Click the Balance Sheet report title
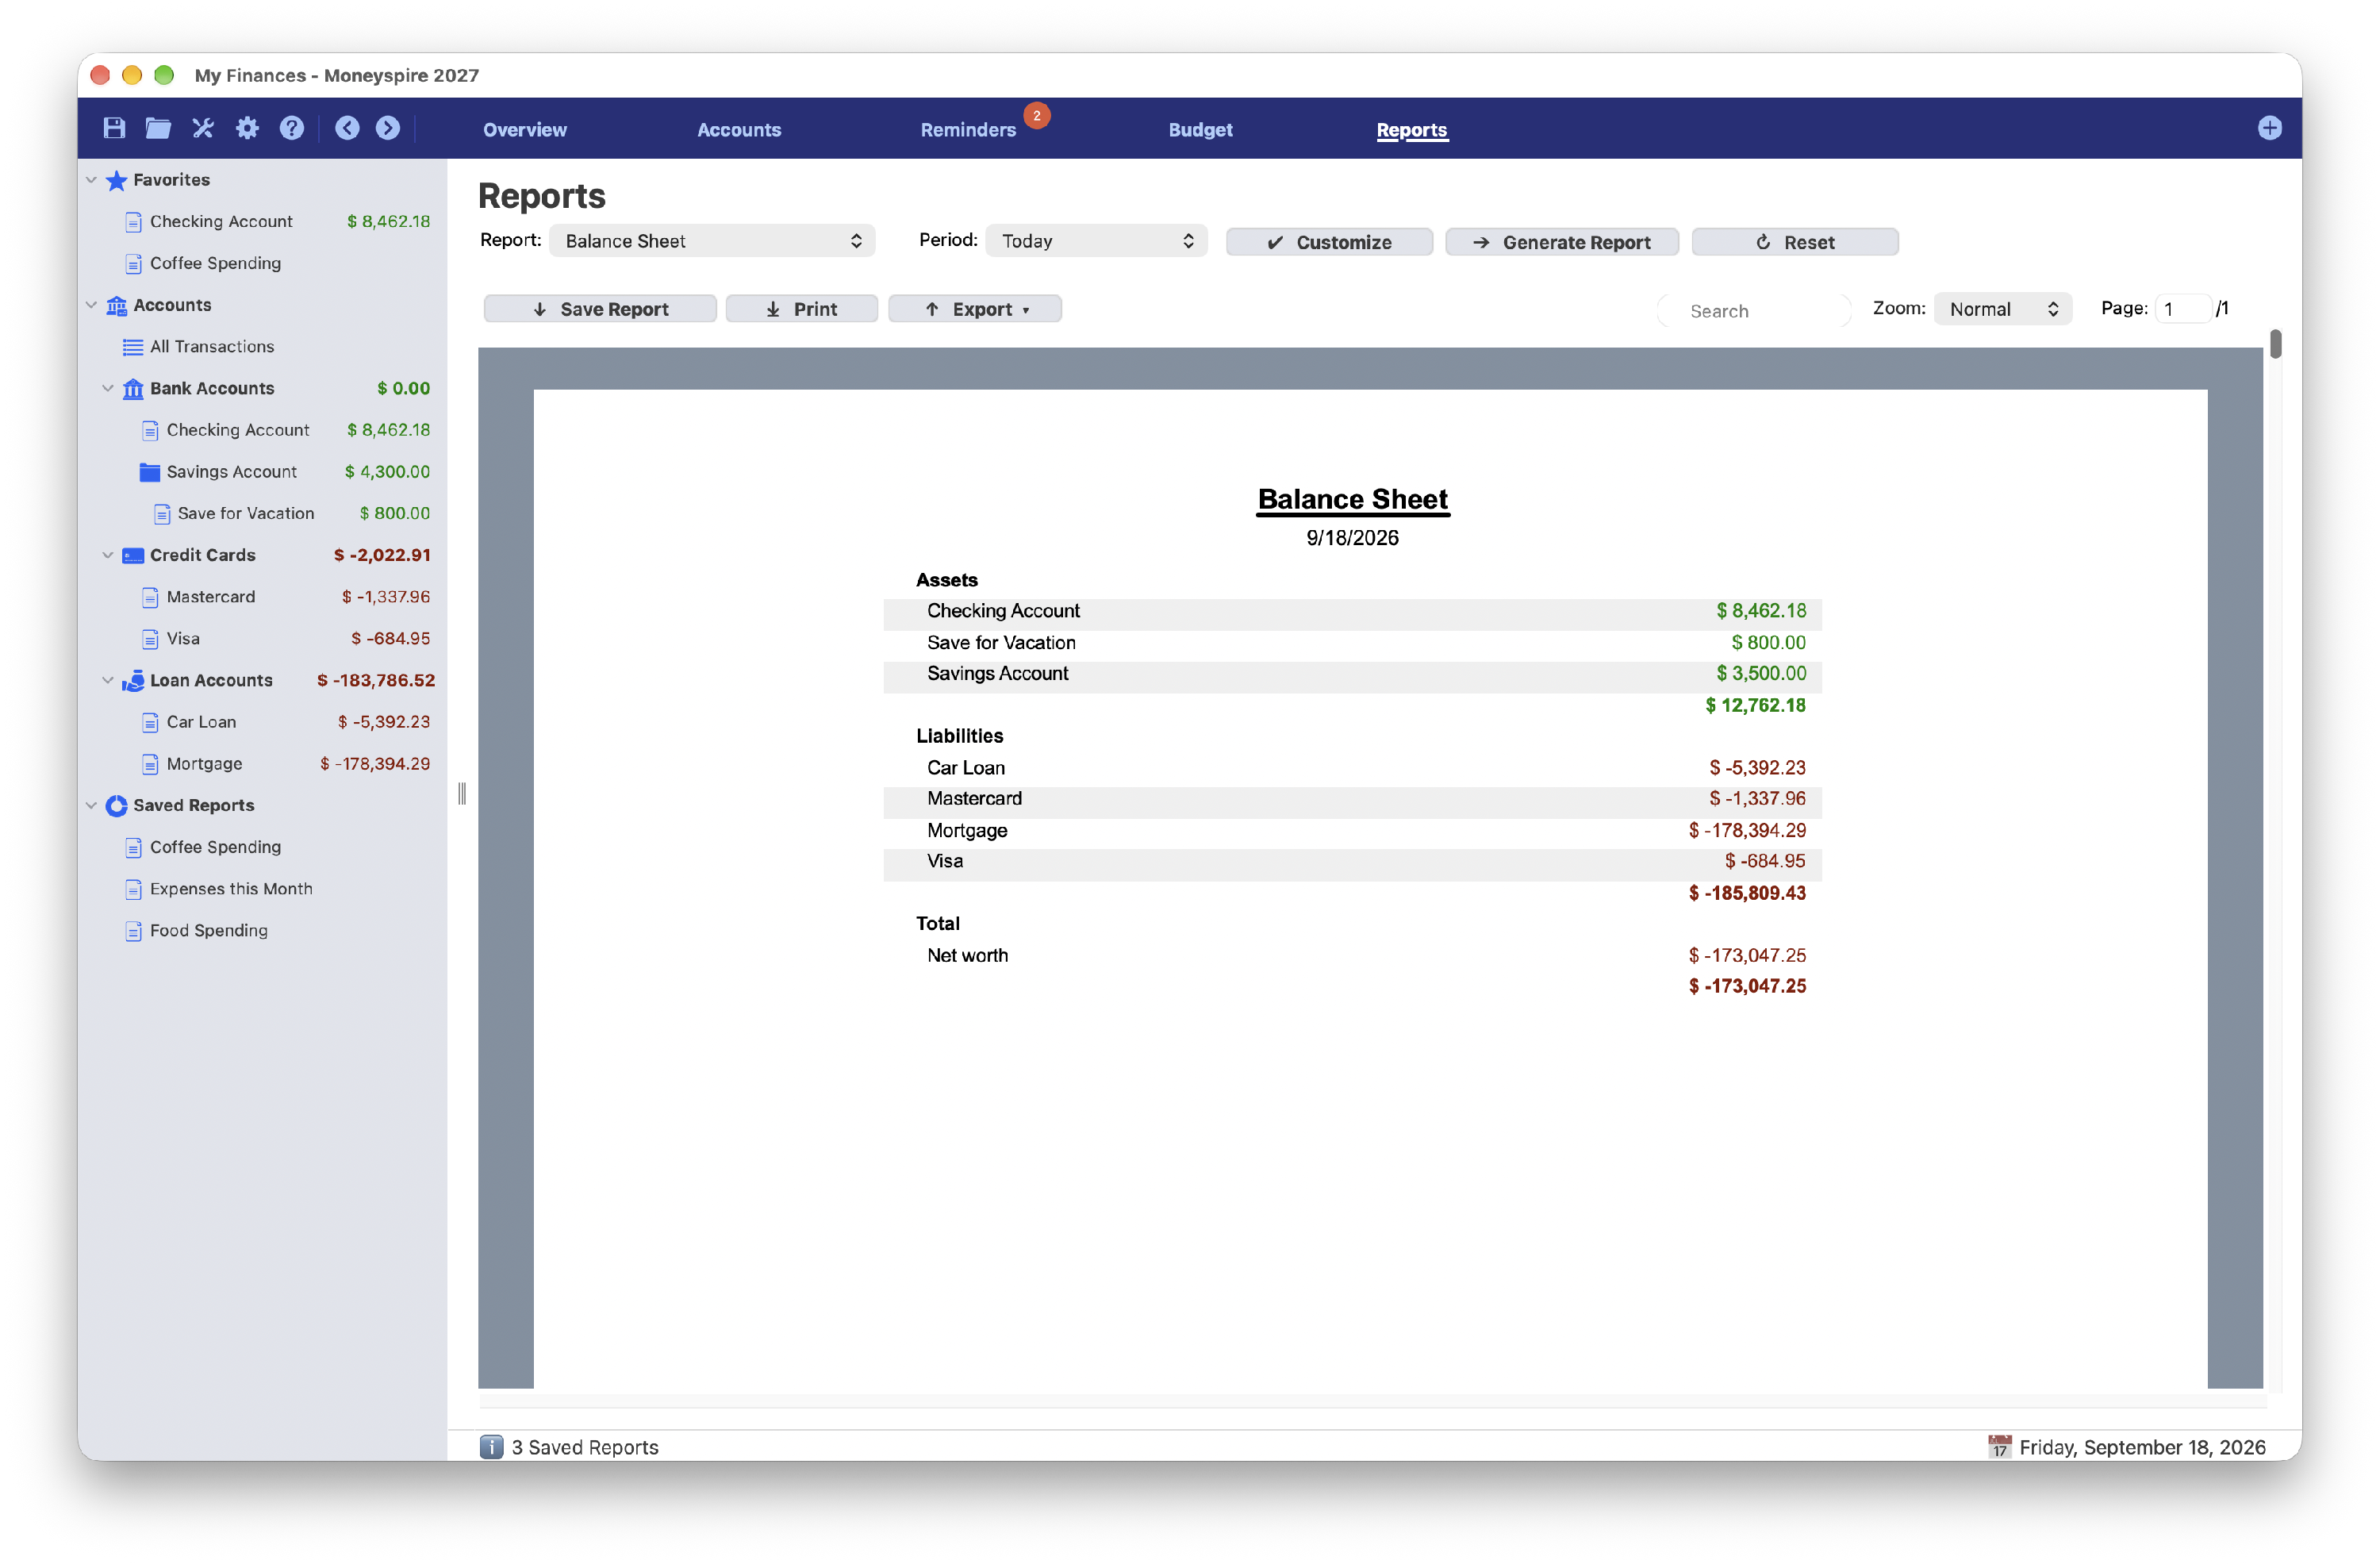Viewport: 2380px width, 1564px height. tap(1352, 499)
